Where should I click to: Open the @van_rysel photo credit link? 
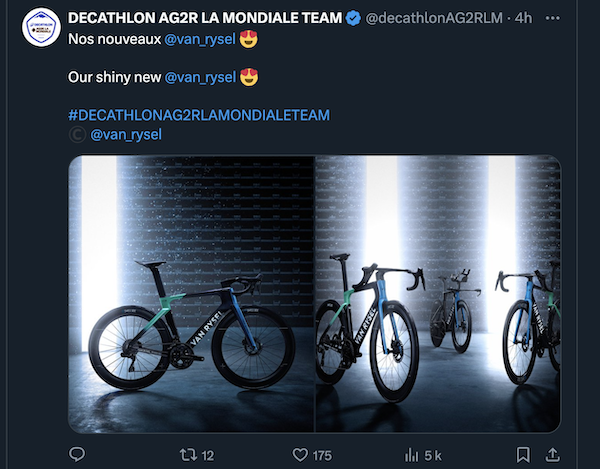click(125, 134)
